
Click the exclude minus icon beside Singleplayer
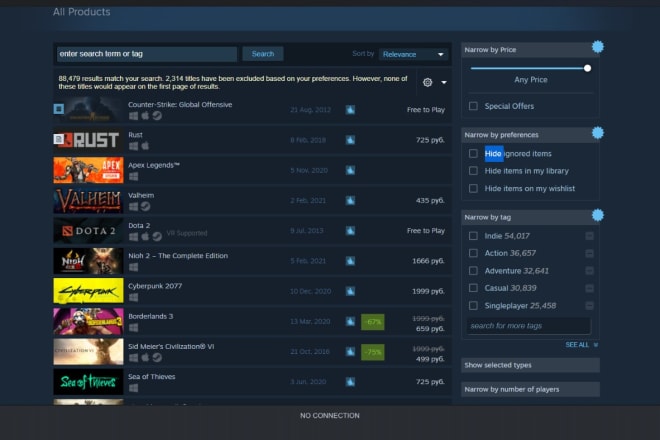tap(589, 306)
